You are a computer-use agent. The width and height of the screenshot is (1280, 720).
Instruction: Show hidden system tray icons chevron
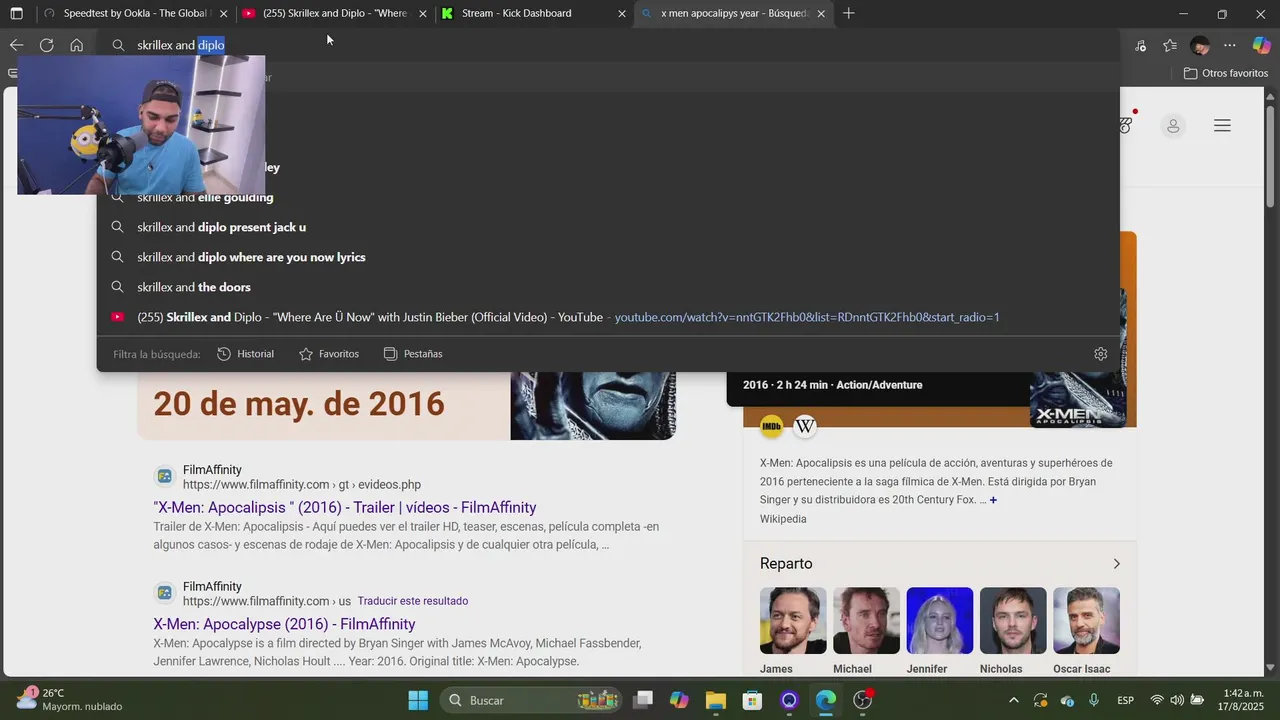pos(1013,700)
